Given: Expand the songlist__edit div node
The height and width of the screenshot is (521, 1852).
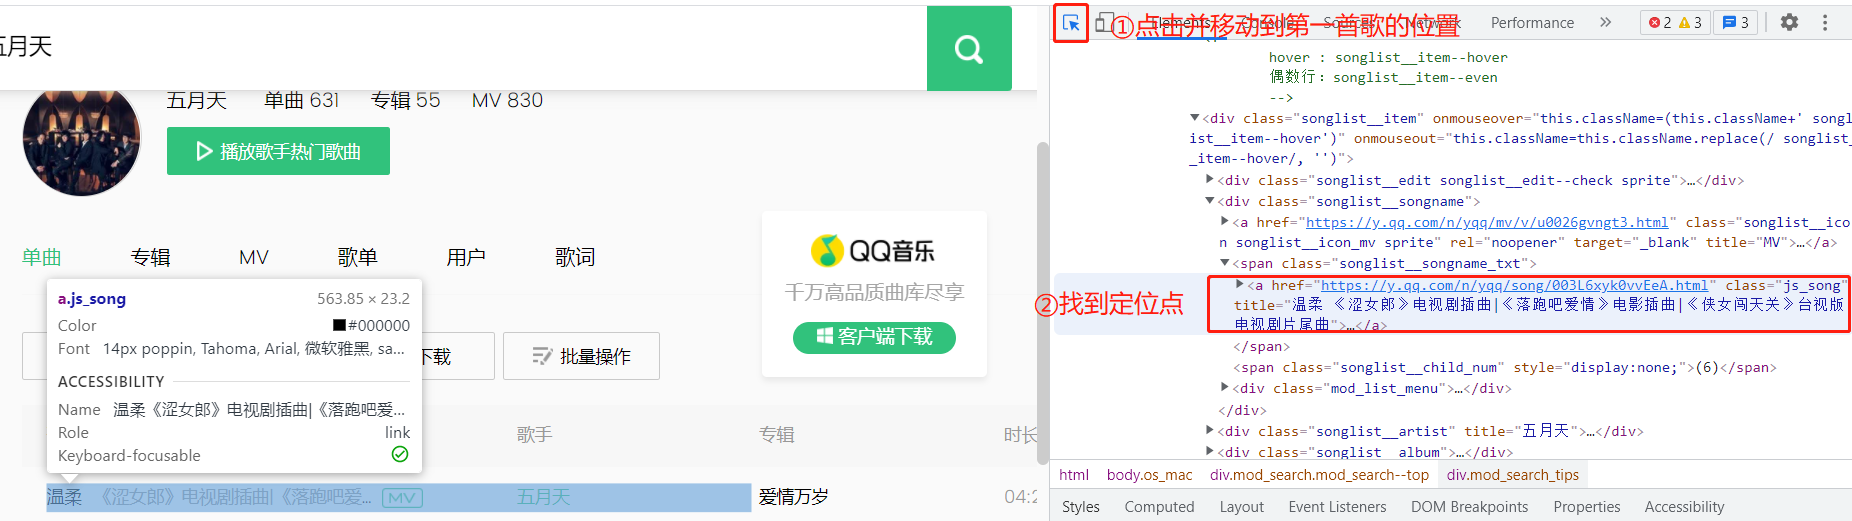Looking at the screenshot, I should [x=1210, y=180].
